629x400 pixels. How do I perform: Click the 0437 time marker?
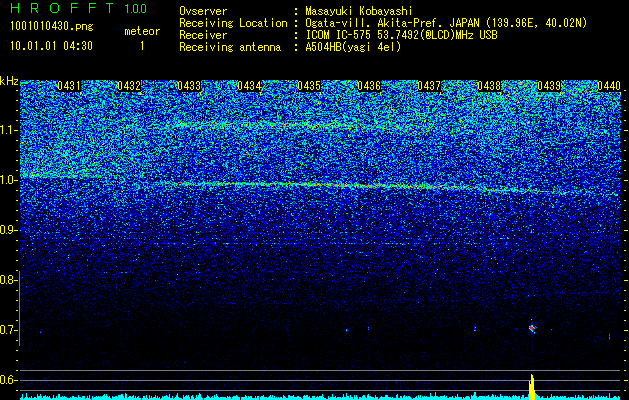point(429,86)
